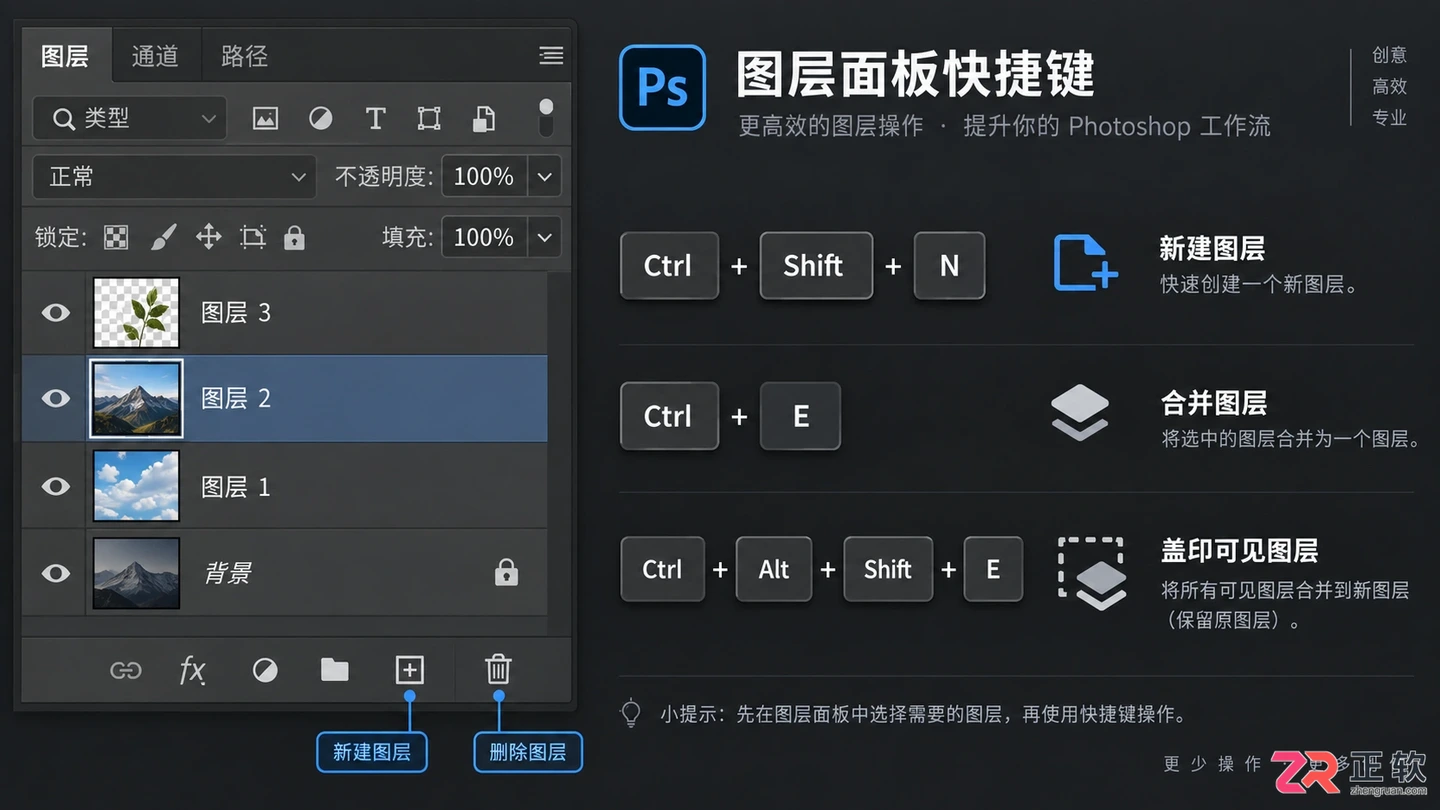
Task: Open the 类型 filter type dropdown
Action: (130, 119)
